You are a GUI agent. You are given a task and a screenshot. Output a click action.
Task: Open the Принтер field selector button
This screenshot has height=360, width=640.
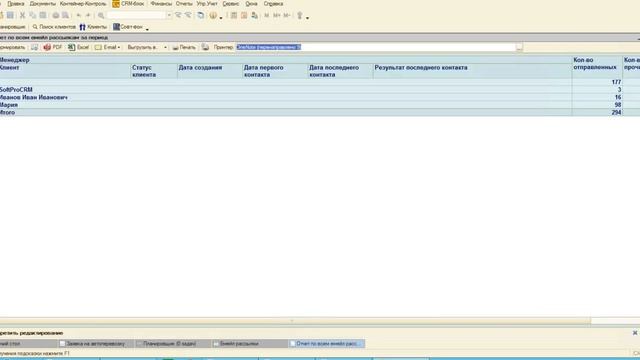pos(519,47)
